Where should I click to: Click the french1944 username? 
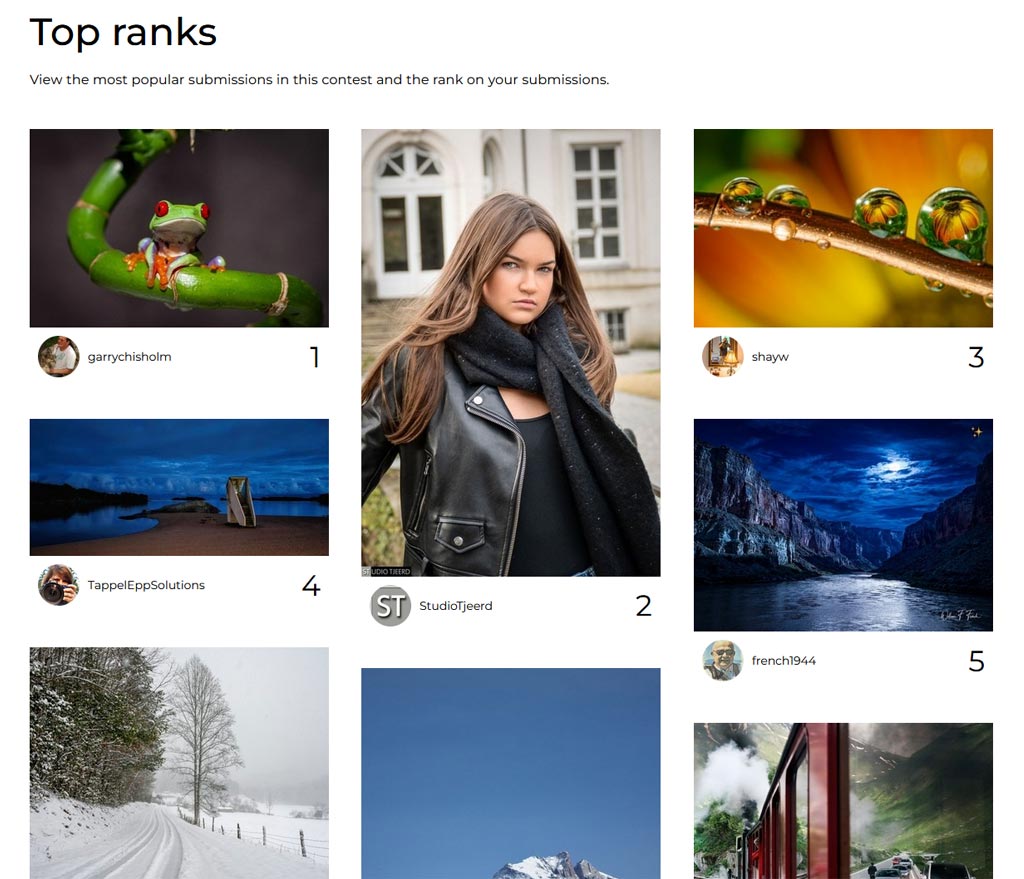point(784,661)
